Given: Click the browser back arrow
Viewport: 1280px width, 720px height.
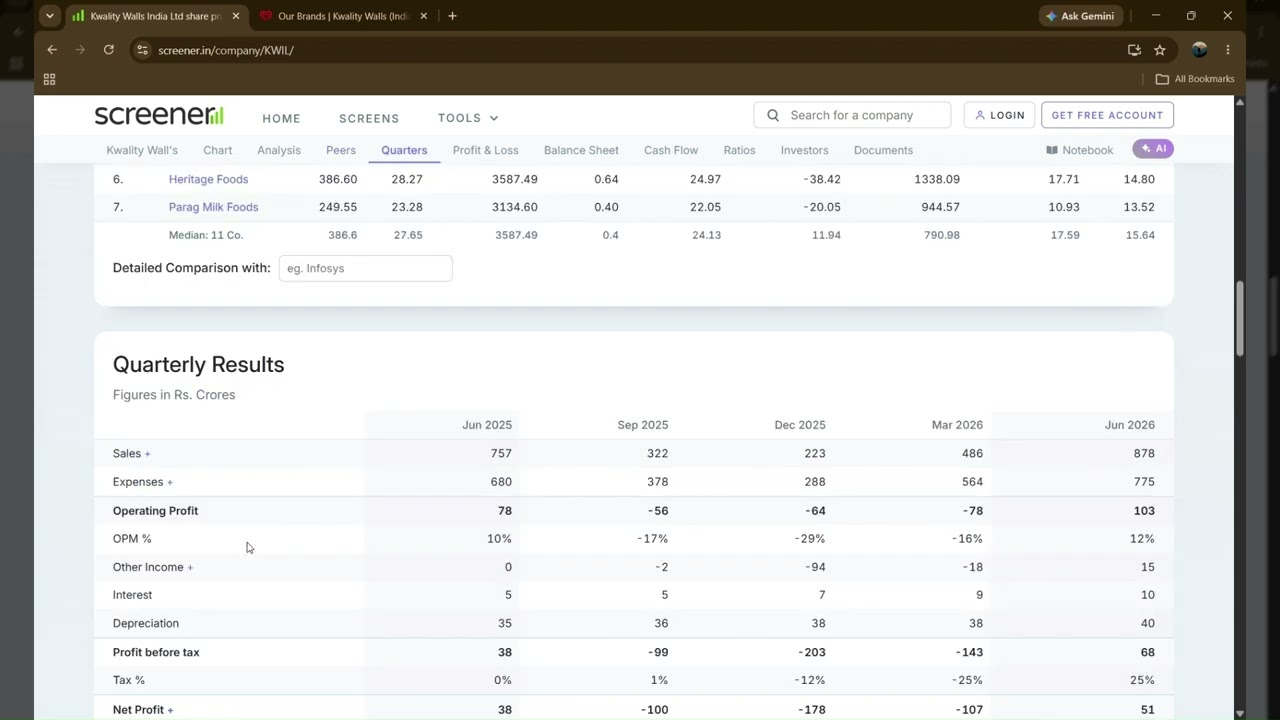Looking at the screenshot, I should tap(52, 50).
